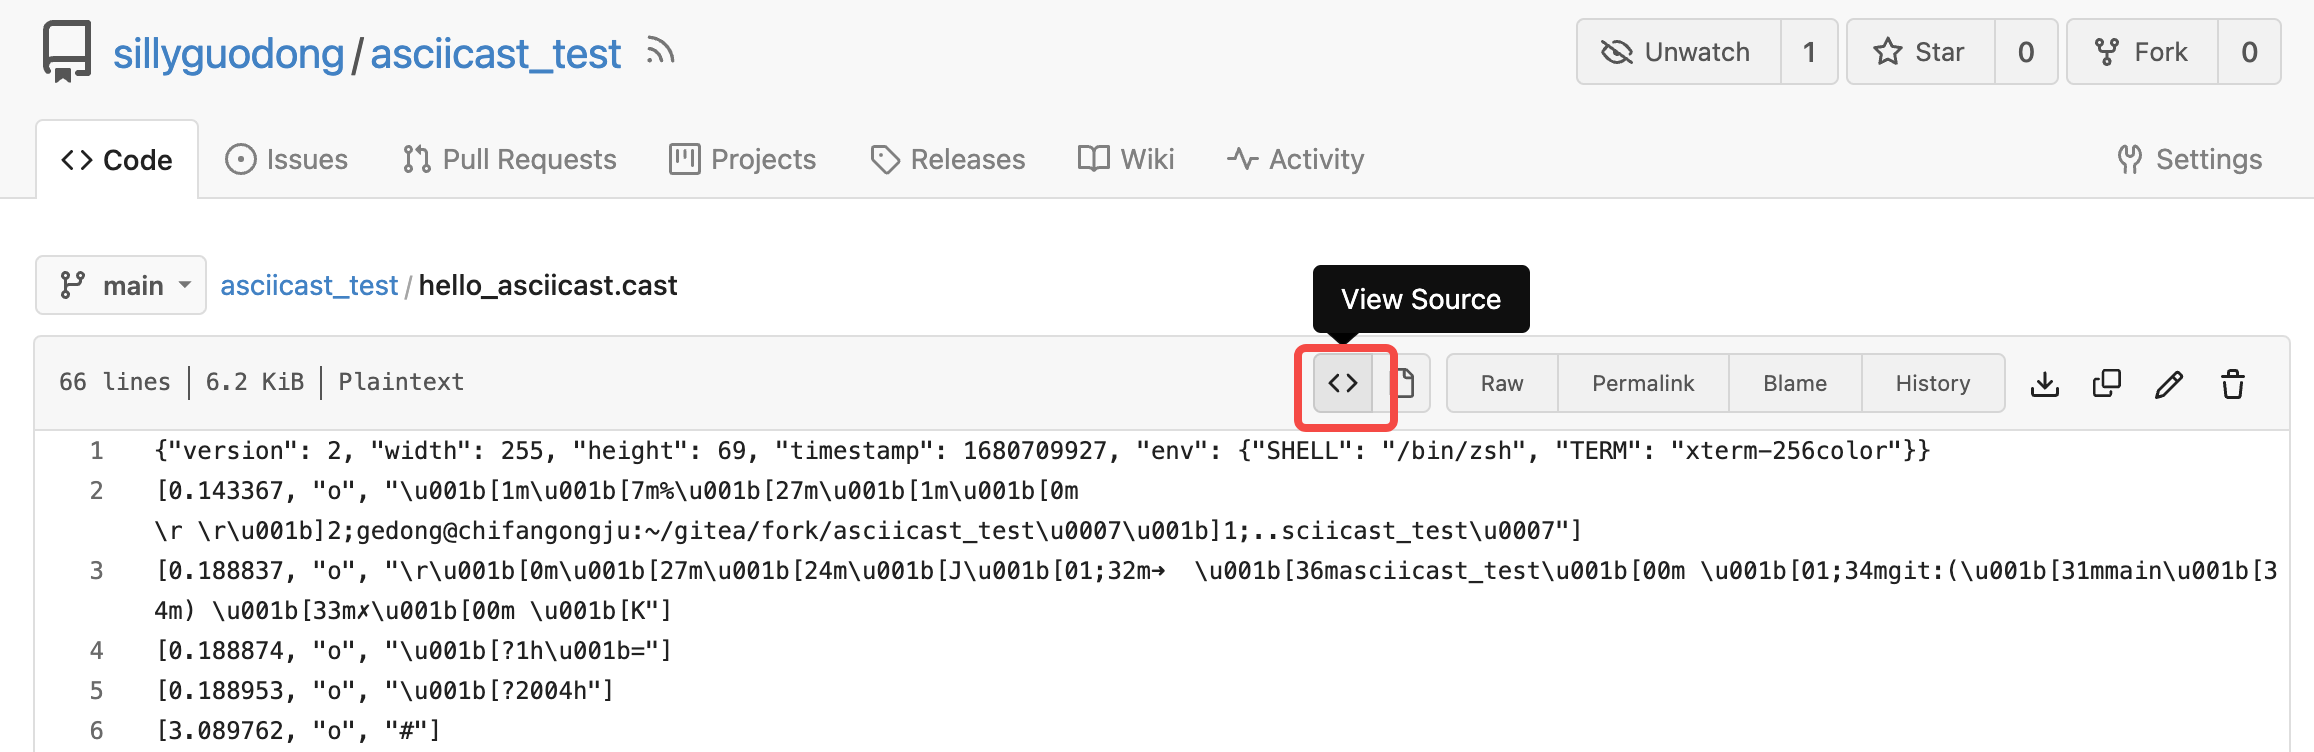2314x752 pixels.
Task: Download the hello_asciicast.cast file
Action: [2045, 384]
